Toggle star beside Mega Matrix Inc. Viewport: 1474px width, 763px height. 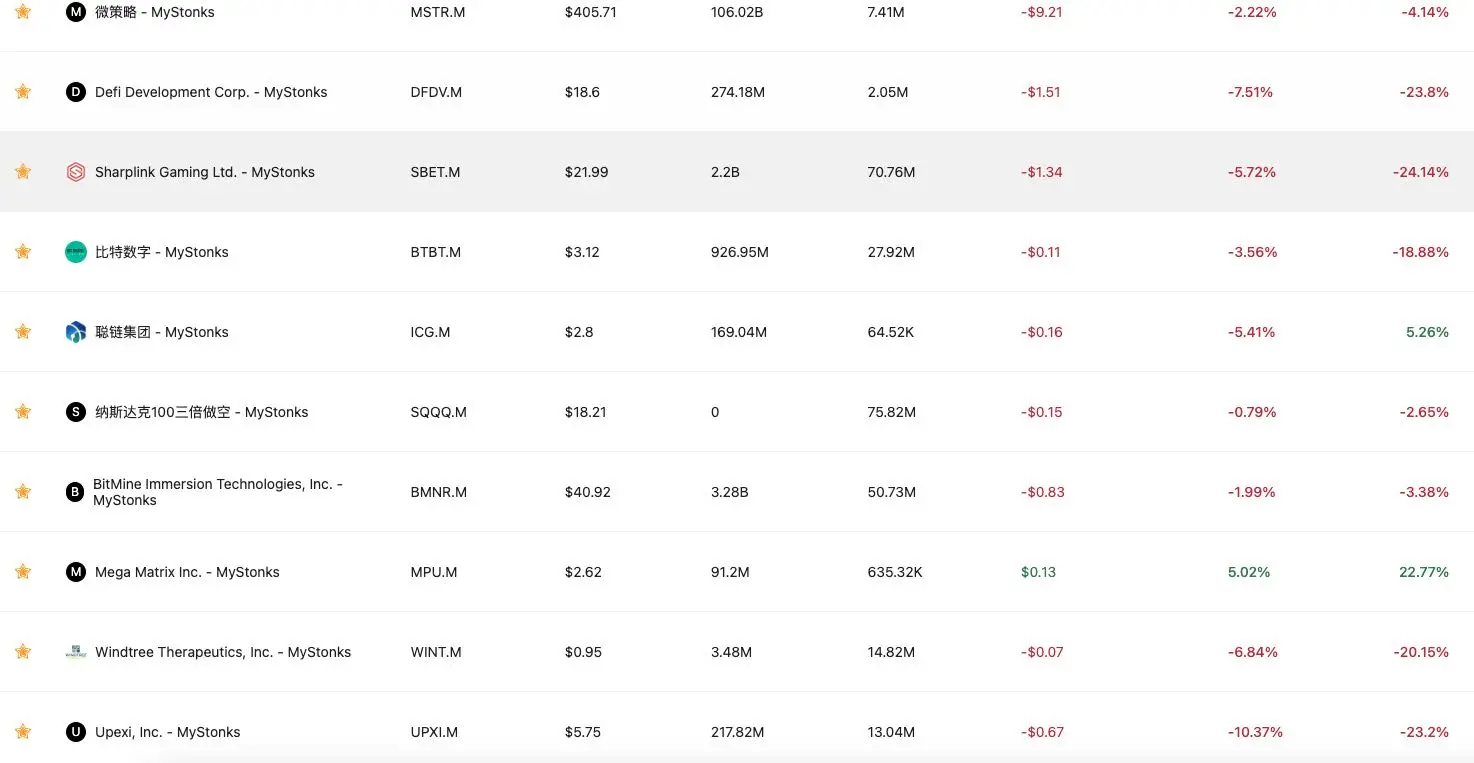click(x=23, y=572)
